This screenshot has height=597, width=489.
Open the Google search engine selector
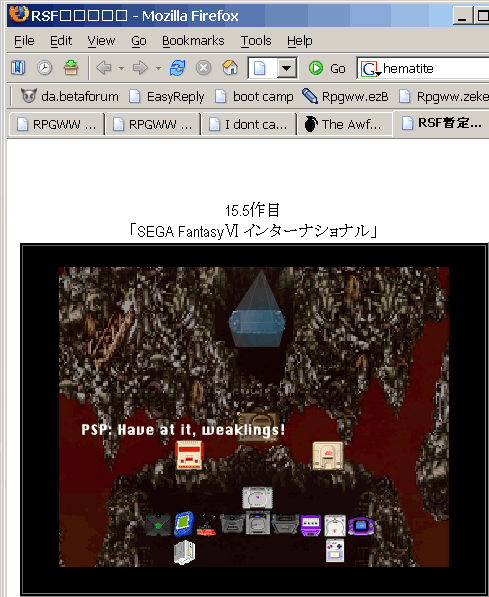[371, 69]
